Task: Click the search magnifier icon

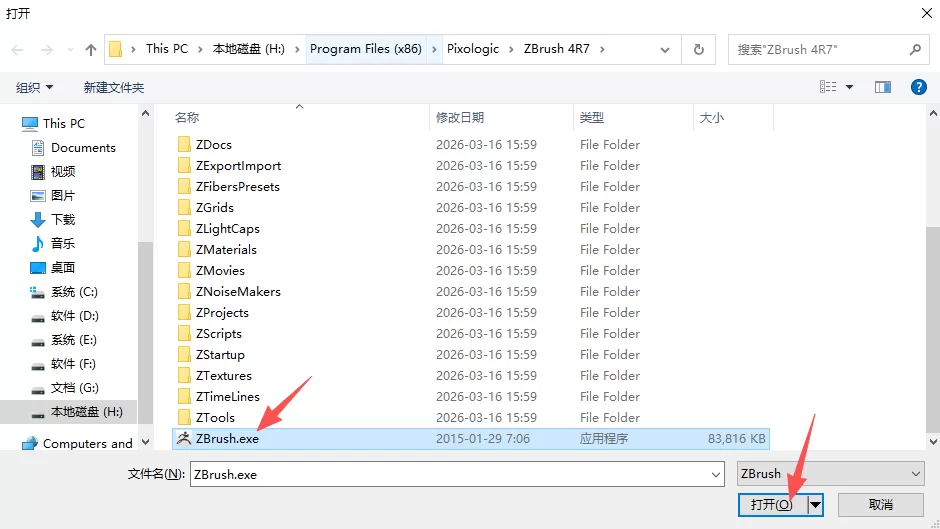Action: click(915, 50)
